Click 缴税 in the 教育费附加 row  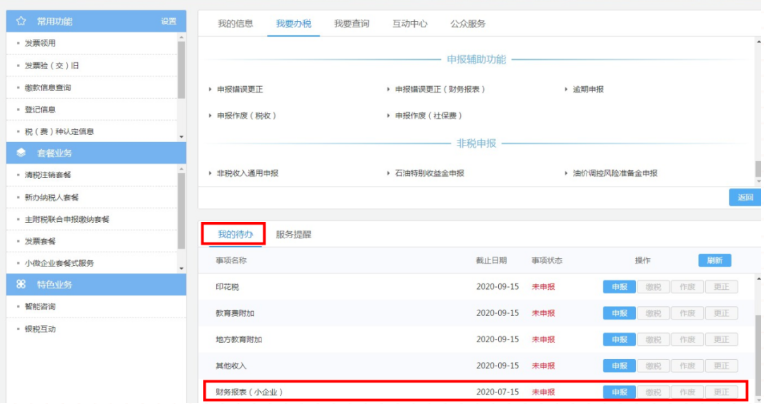653,313
